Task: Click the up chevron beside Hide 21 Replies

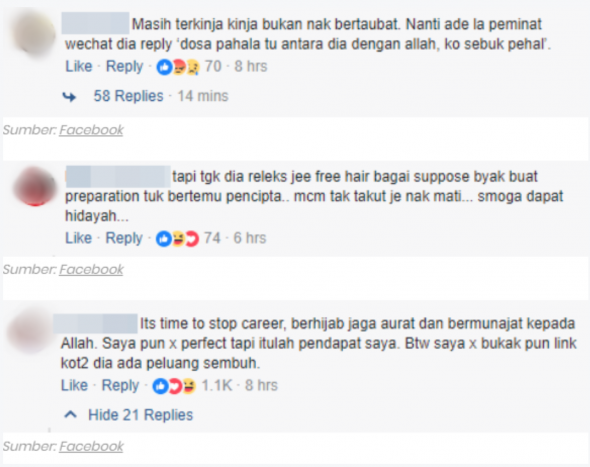Action: coord(70,415)
